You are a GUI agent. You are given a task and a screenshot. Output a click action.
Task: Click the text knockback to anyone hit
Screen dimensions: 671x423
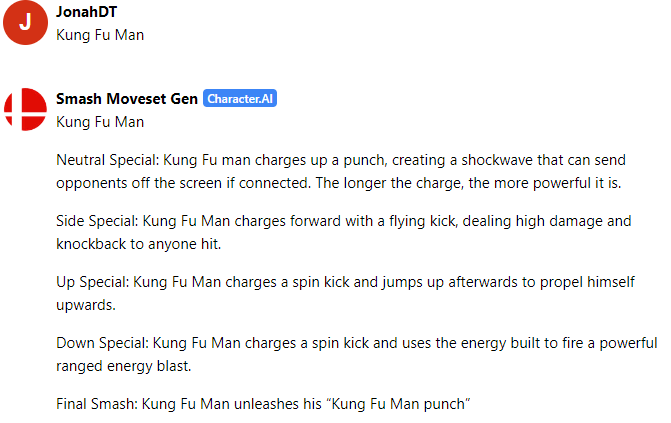pyautogui.click(x=138, y=244)
